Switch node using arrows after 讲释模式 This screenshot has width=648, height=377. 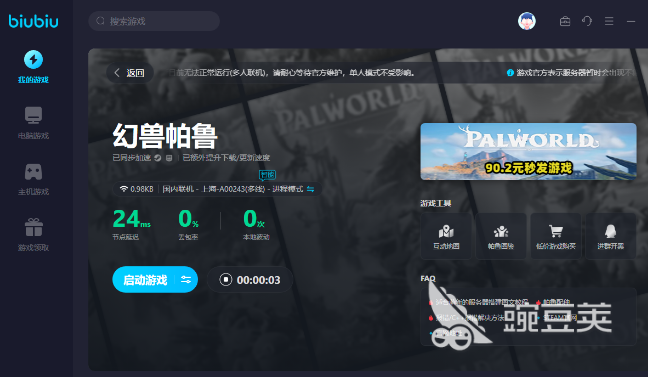310,189
